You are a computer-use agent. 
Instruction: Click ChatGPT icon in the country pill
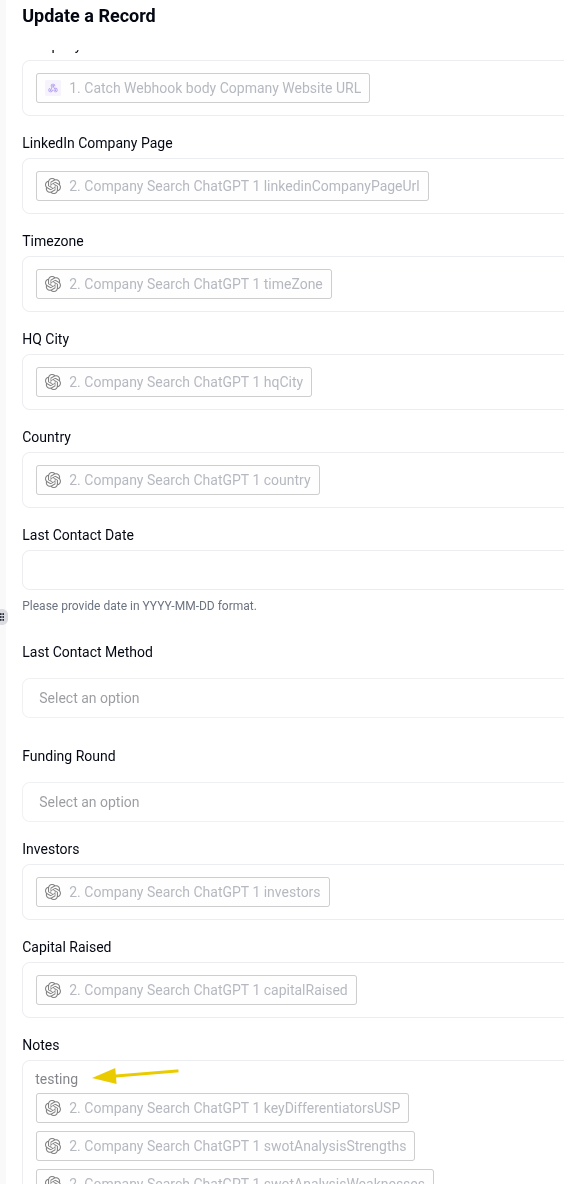tap(53, 479)
